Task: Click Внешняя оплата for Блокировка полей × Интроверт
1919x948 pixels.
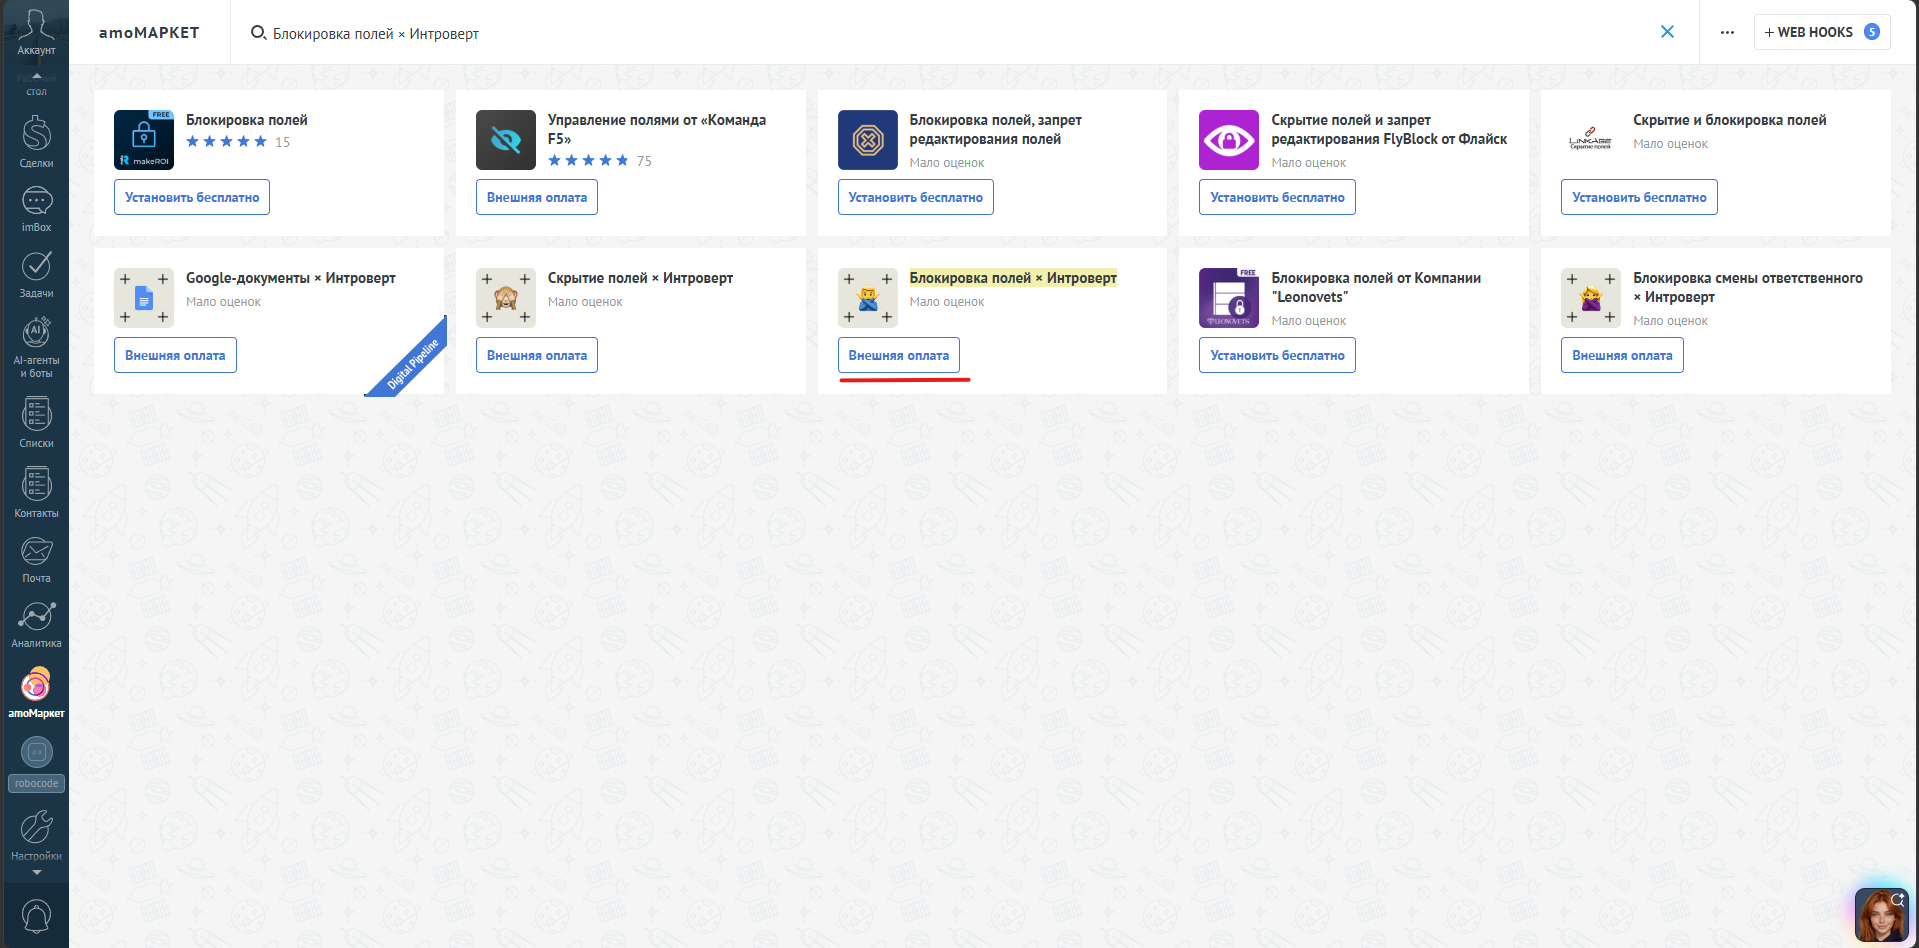Action: click(899, 355)
